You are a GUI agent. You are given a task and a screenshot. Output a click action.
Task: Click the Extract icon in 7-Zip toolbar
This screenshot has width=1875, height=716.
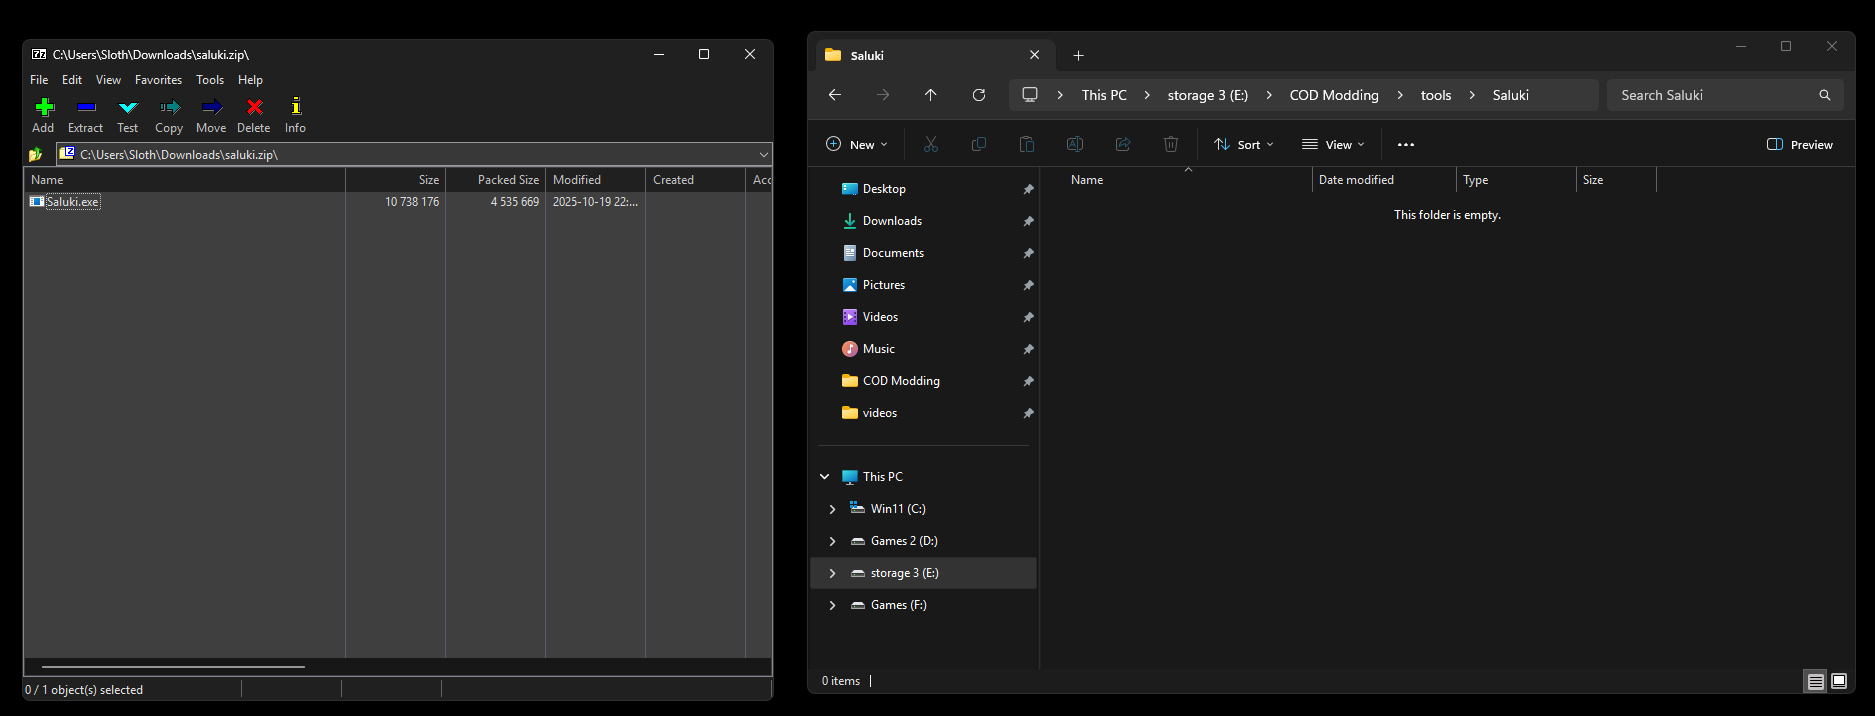point(85,114)
